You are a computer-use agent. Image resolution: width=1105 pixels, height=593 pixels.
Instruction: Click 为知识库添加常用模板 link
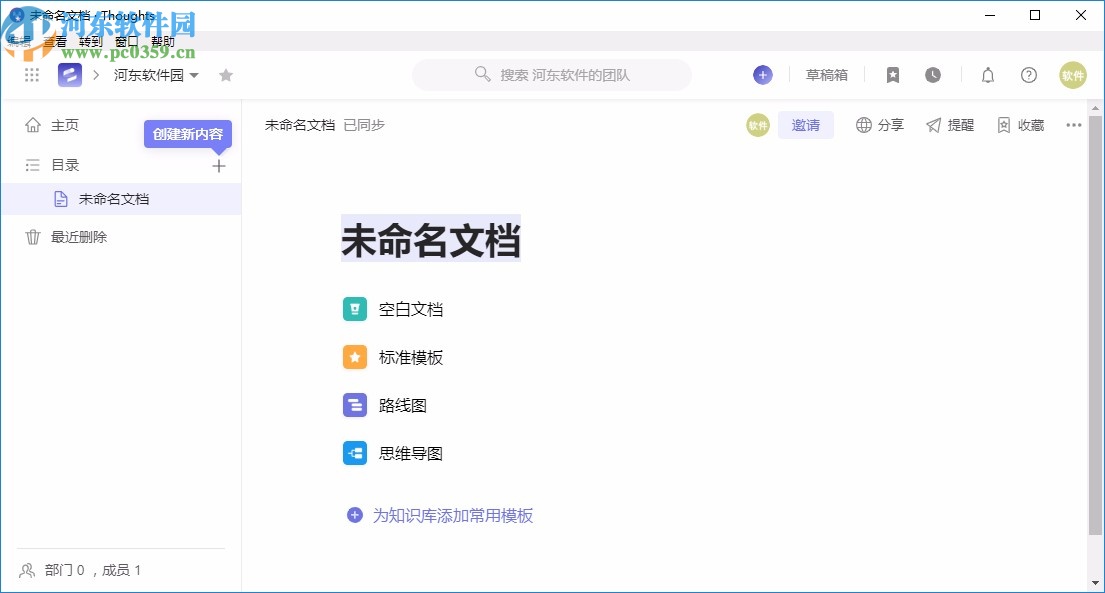point(450,515)
